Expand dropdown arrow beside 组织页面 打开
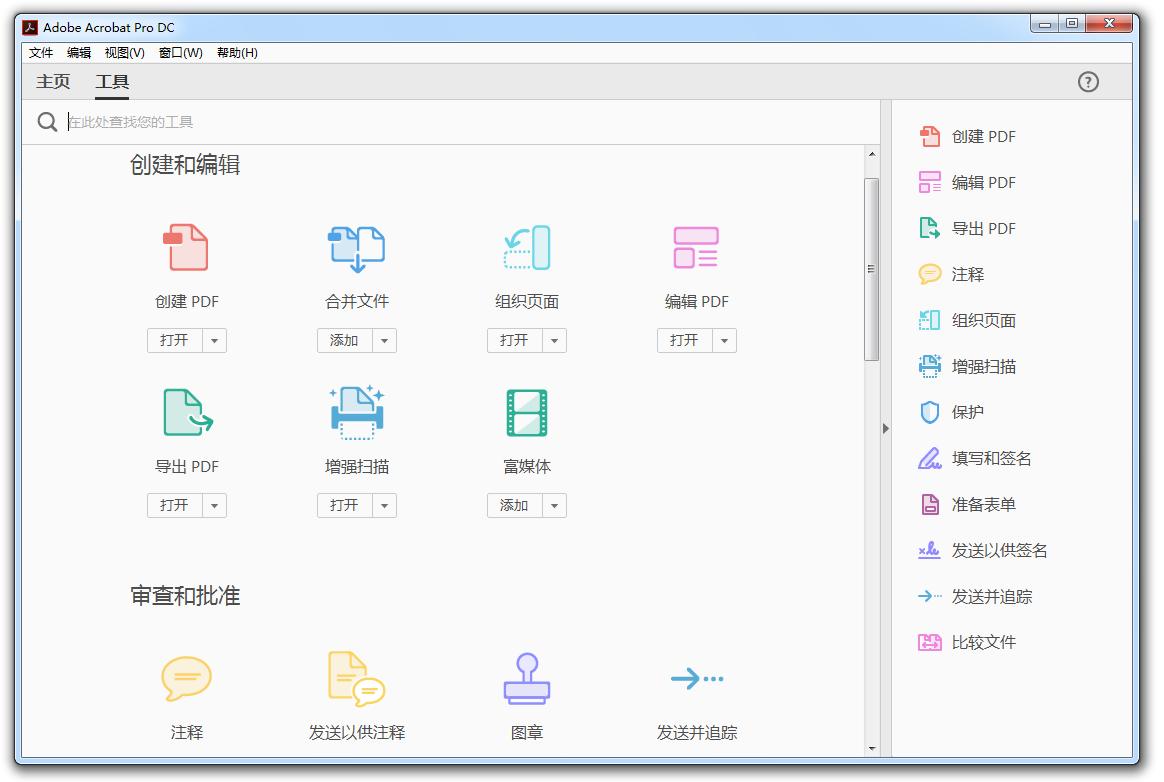This screenshot has width=1164, height=782. [555, 341]
